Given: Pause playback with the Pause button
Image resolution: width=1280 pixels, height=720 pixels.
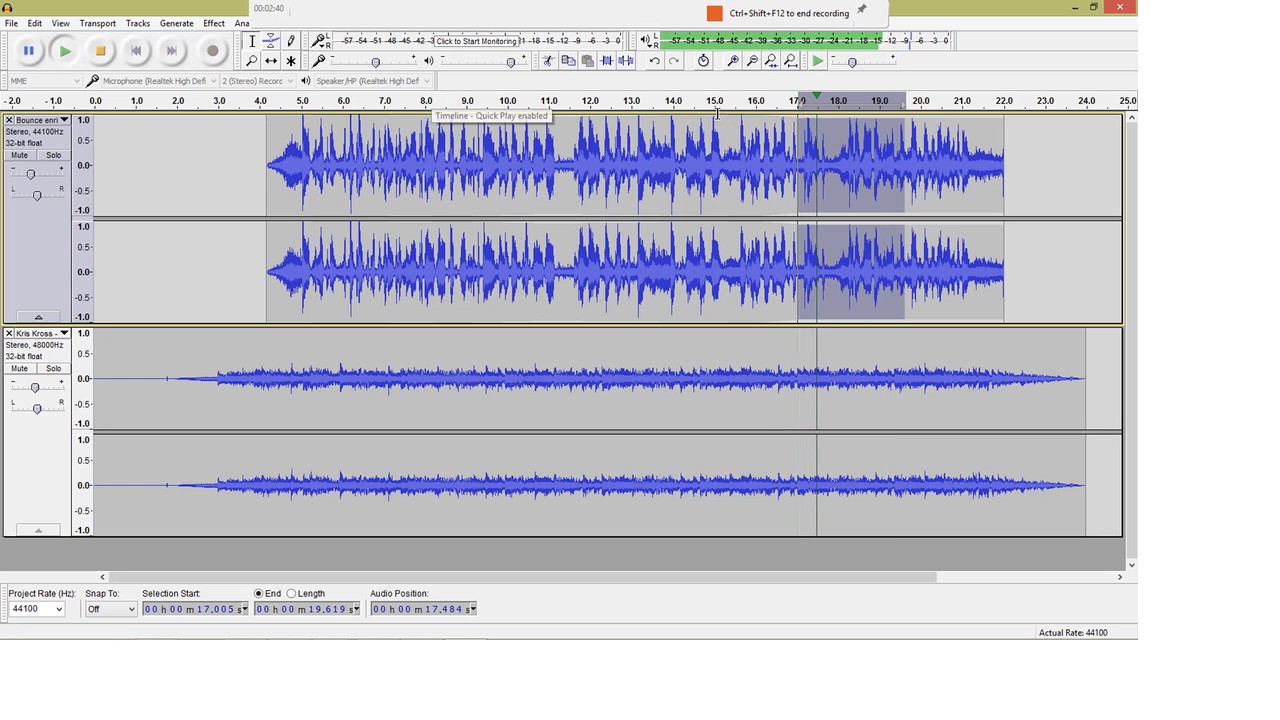Looking at the screenshot, I should click(x=29, y=51).
